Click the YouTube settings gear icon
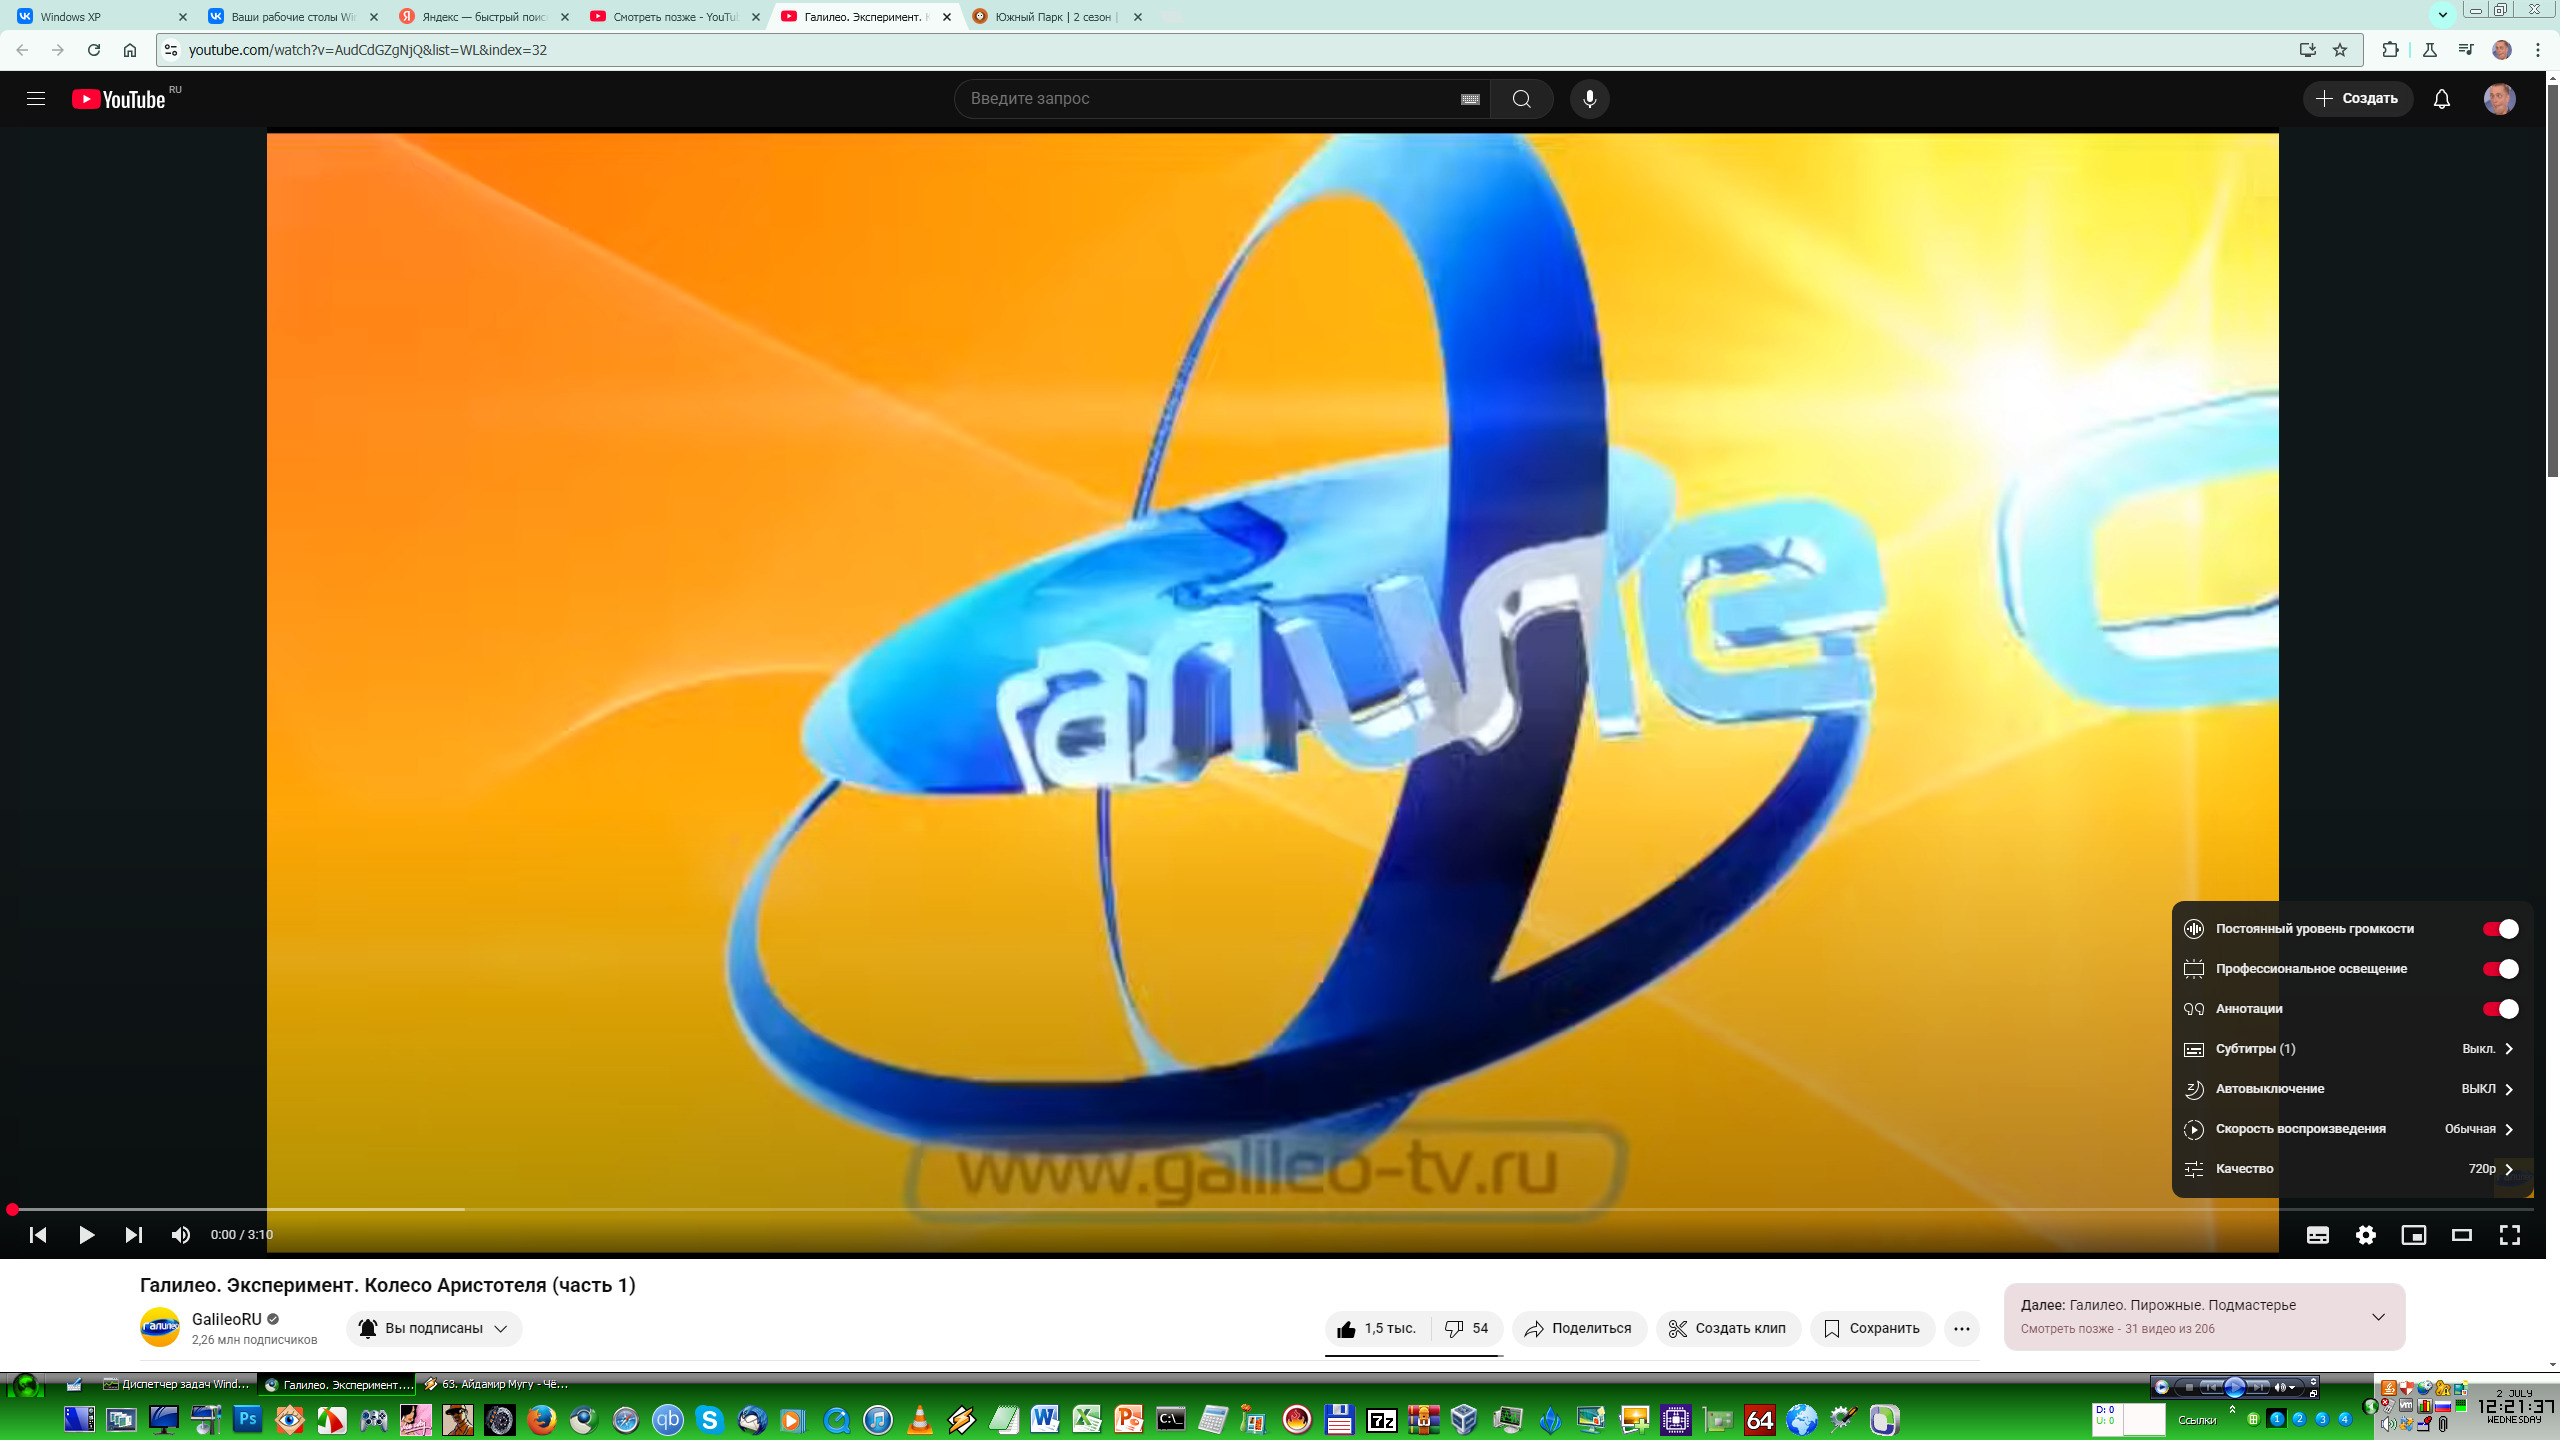 tap(2365, 1235)
